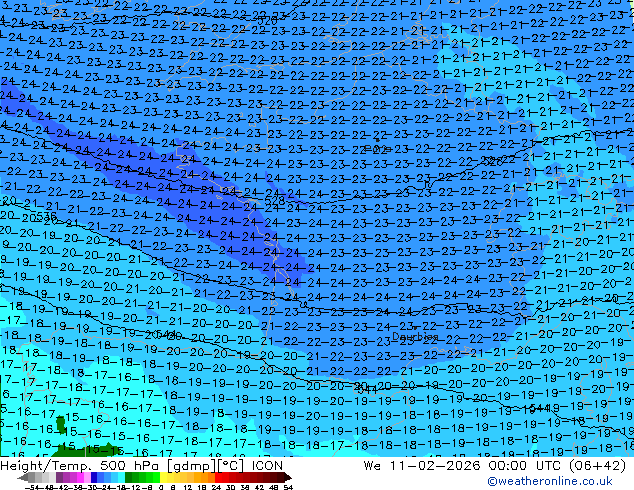
Task: Pick the magenta segment of the color scale
Action: click(x=80, y=477)
